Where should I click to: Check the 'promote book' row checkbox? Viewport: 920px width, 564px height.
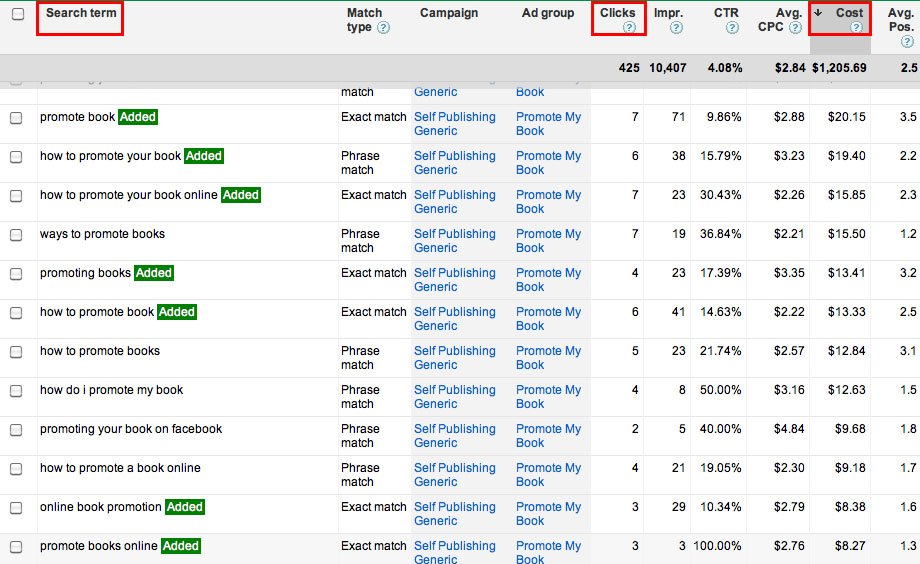pyautogui.click(x=16, y=118)
